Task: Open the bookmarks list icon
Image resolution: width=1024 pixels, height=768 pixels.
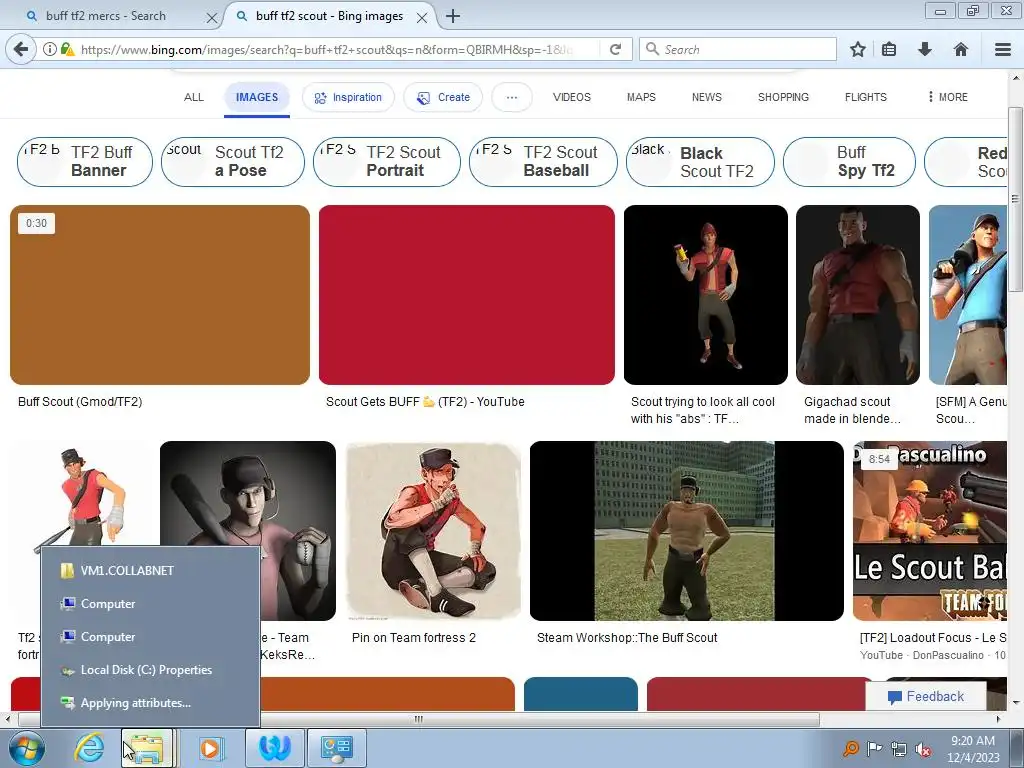Action: [x=889, y=49]
